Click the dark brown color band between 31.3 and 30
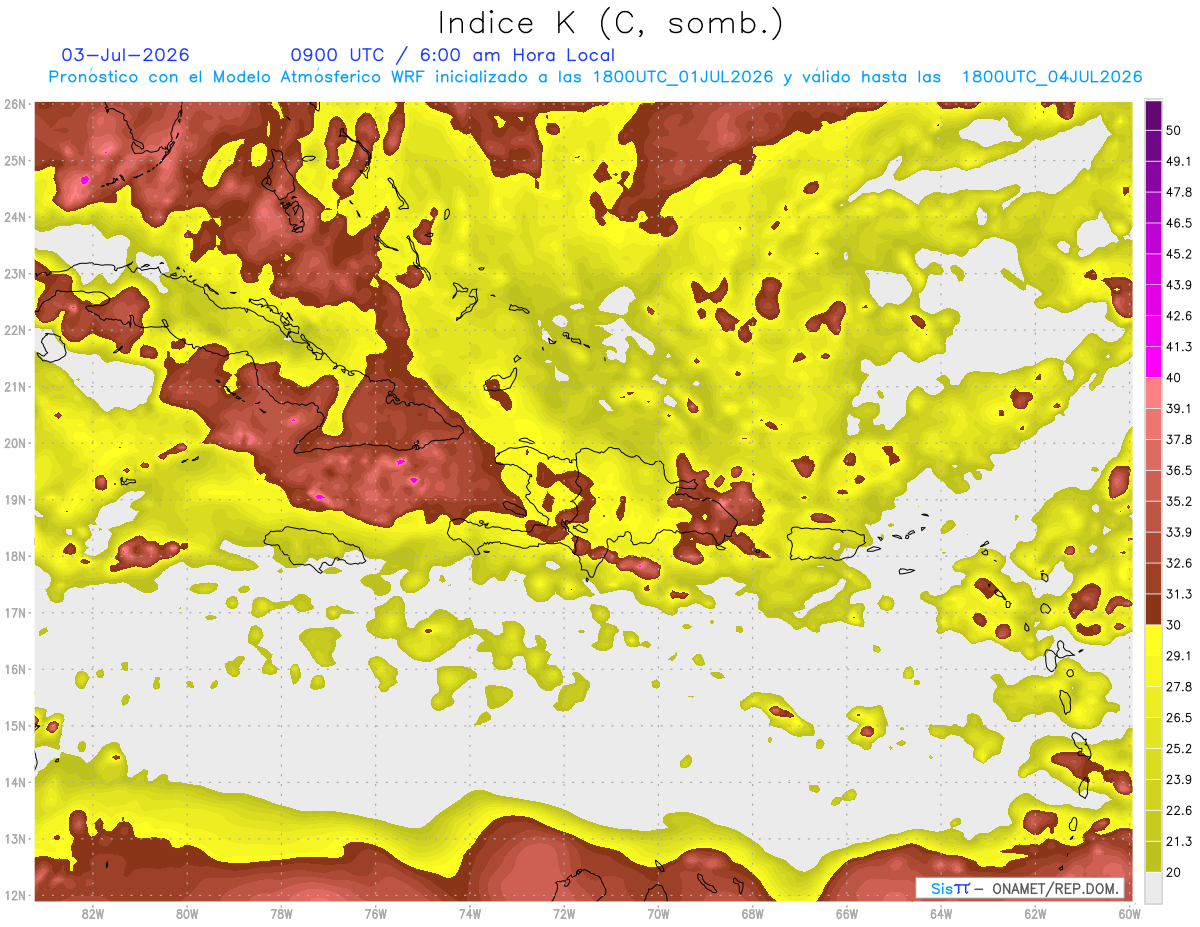Image resolution: width=1200 pixels, height=927 pixels. [1153, 610]
